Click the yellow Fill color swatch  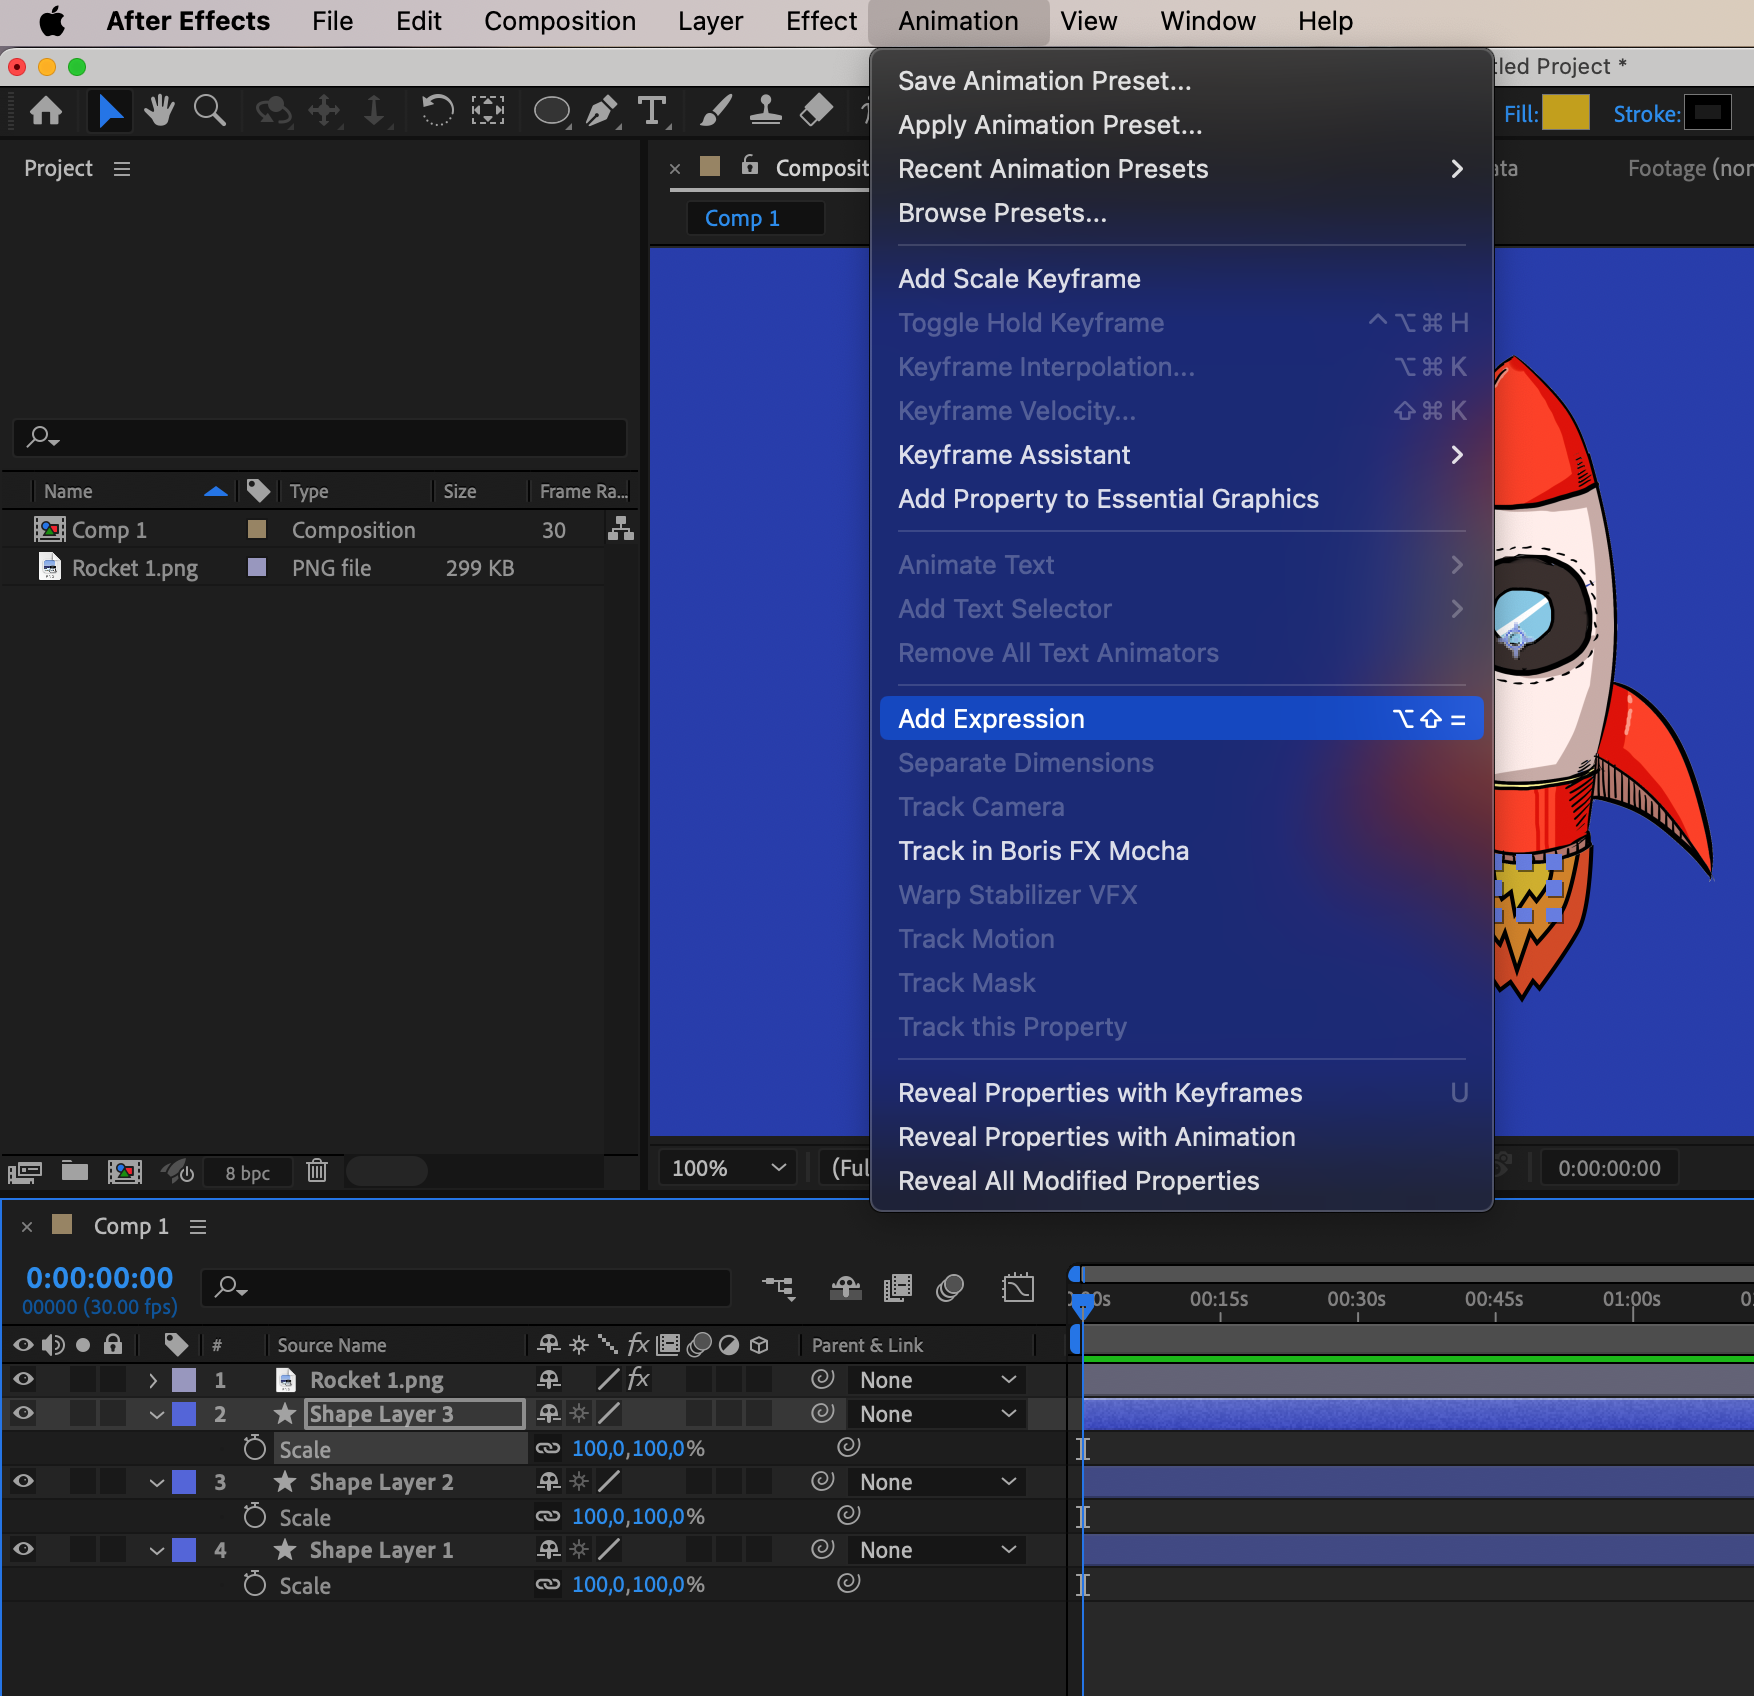point(1565,113)
